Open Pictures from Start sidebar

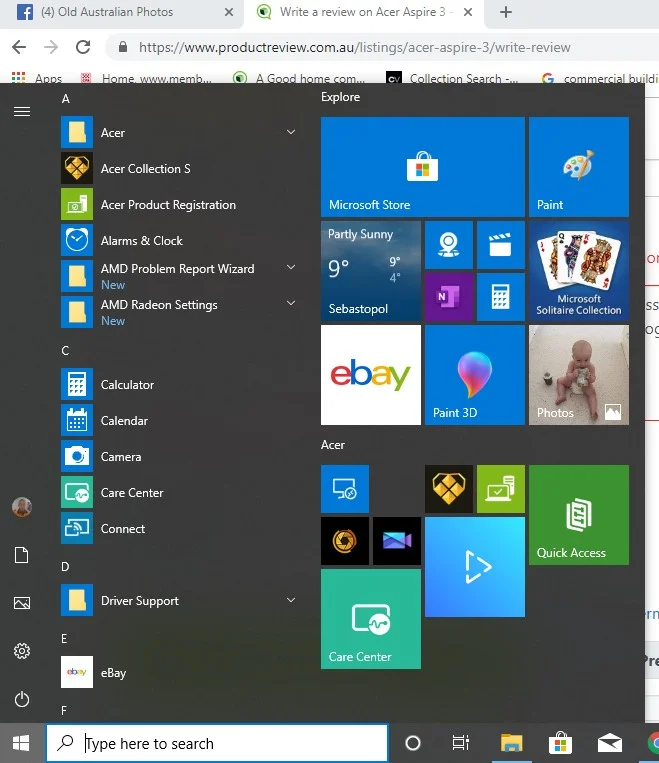pyautogui.click(x=22, y=603)
